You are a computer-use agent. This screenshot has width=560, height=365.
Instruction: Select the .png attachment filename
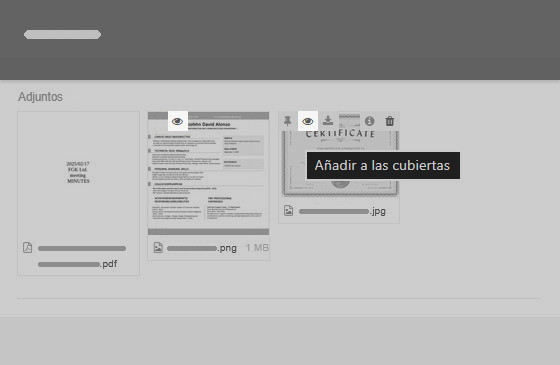pos(202,248)
